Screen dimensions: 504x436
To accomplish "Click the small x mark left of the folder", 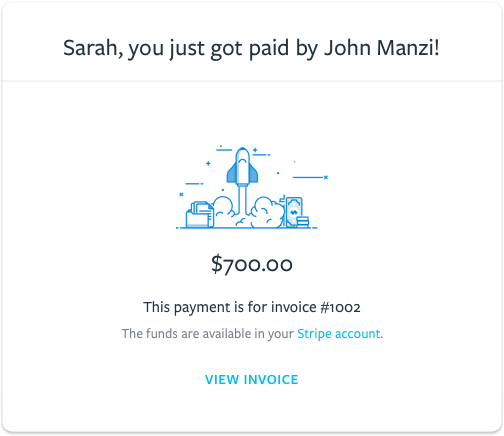I will [x=181, y=194].
